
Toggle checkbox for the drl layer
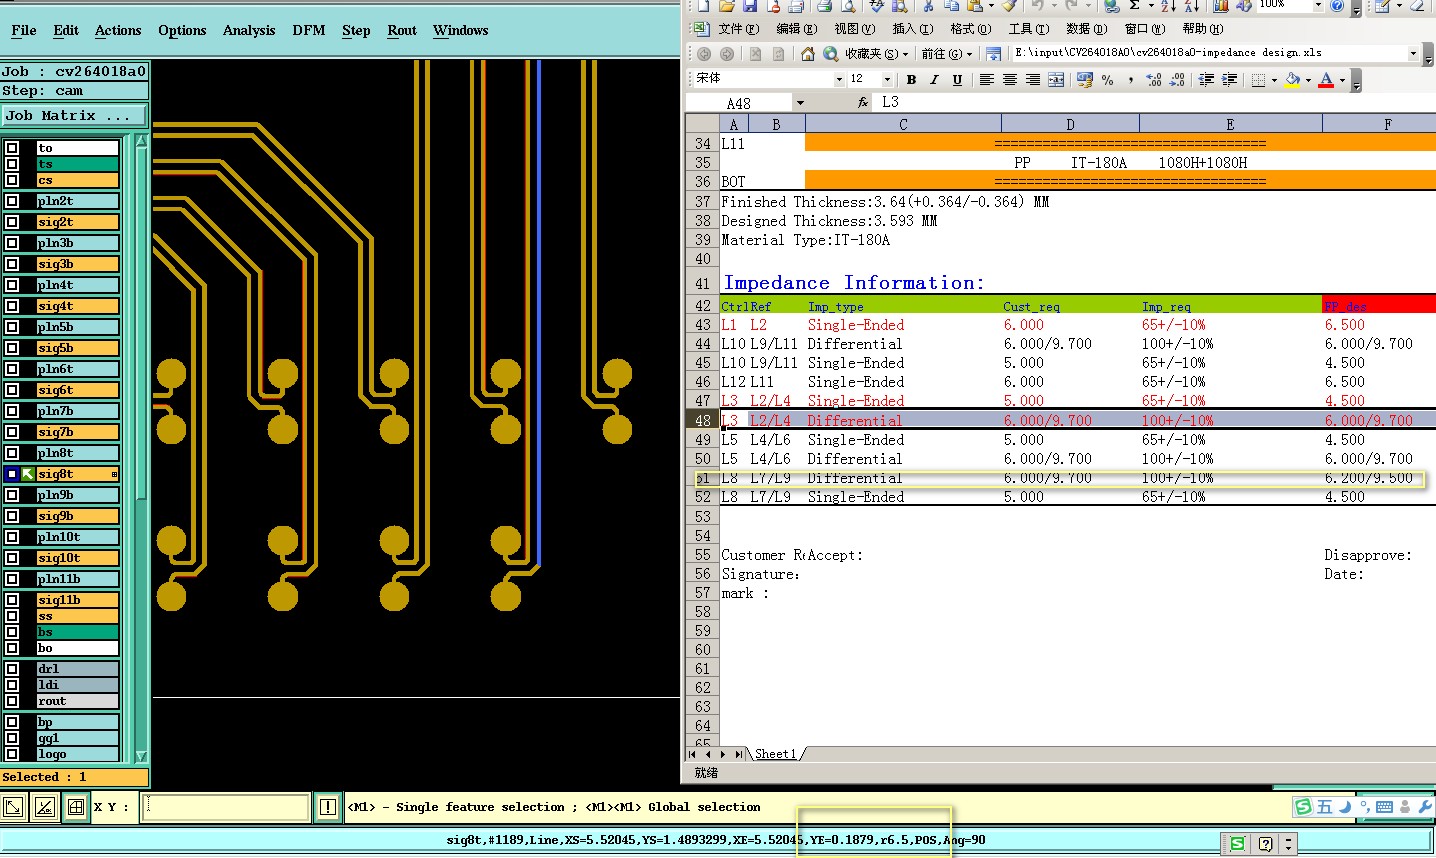click(12, 669)
